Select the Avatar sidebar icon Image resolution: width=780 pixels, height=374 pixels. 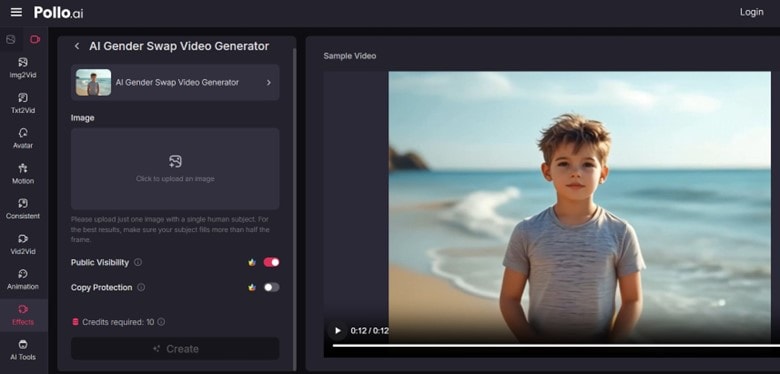point(23,138)
